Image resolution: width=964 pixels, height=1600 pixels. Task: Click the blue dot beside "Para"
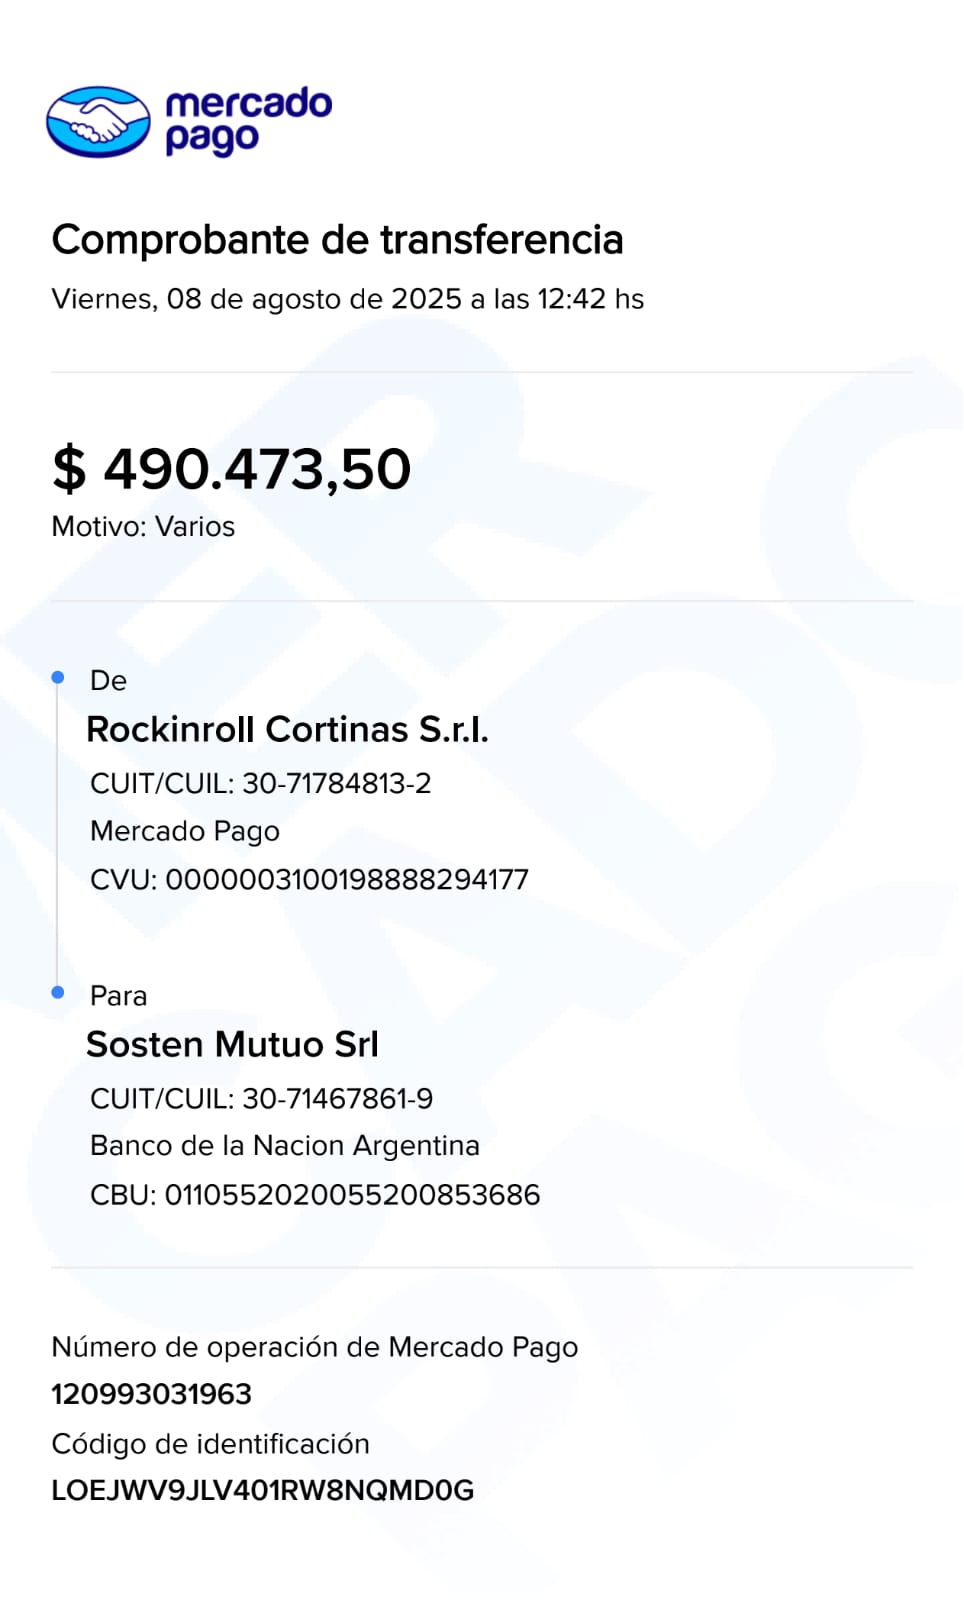pyautogui.click(x=58, y=992)
